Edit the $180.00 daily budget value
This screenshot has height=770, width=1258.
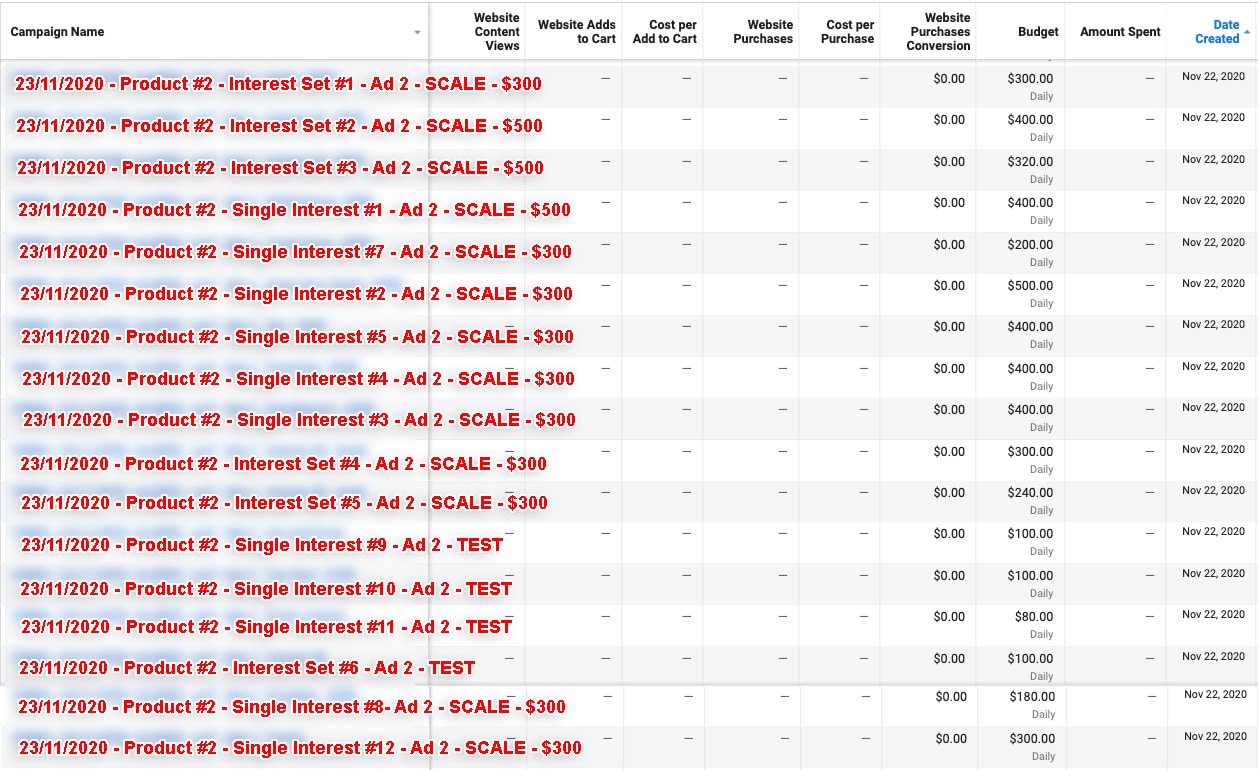tap(1032, 697)
